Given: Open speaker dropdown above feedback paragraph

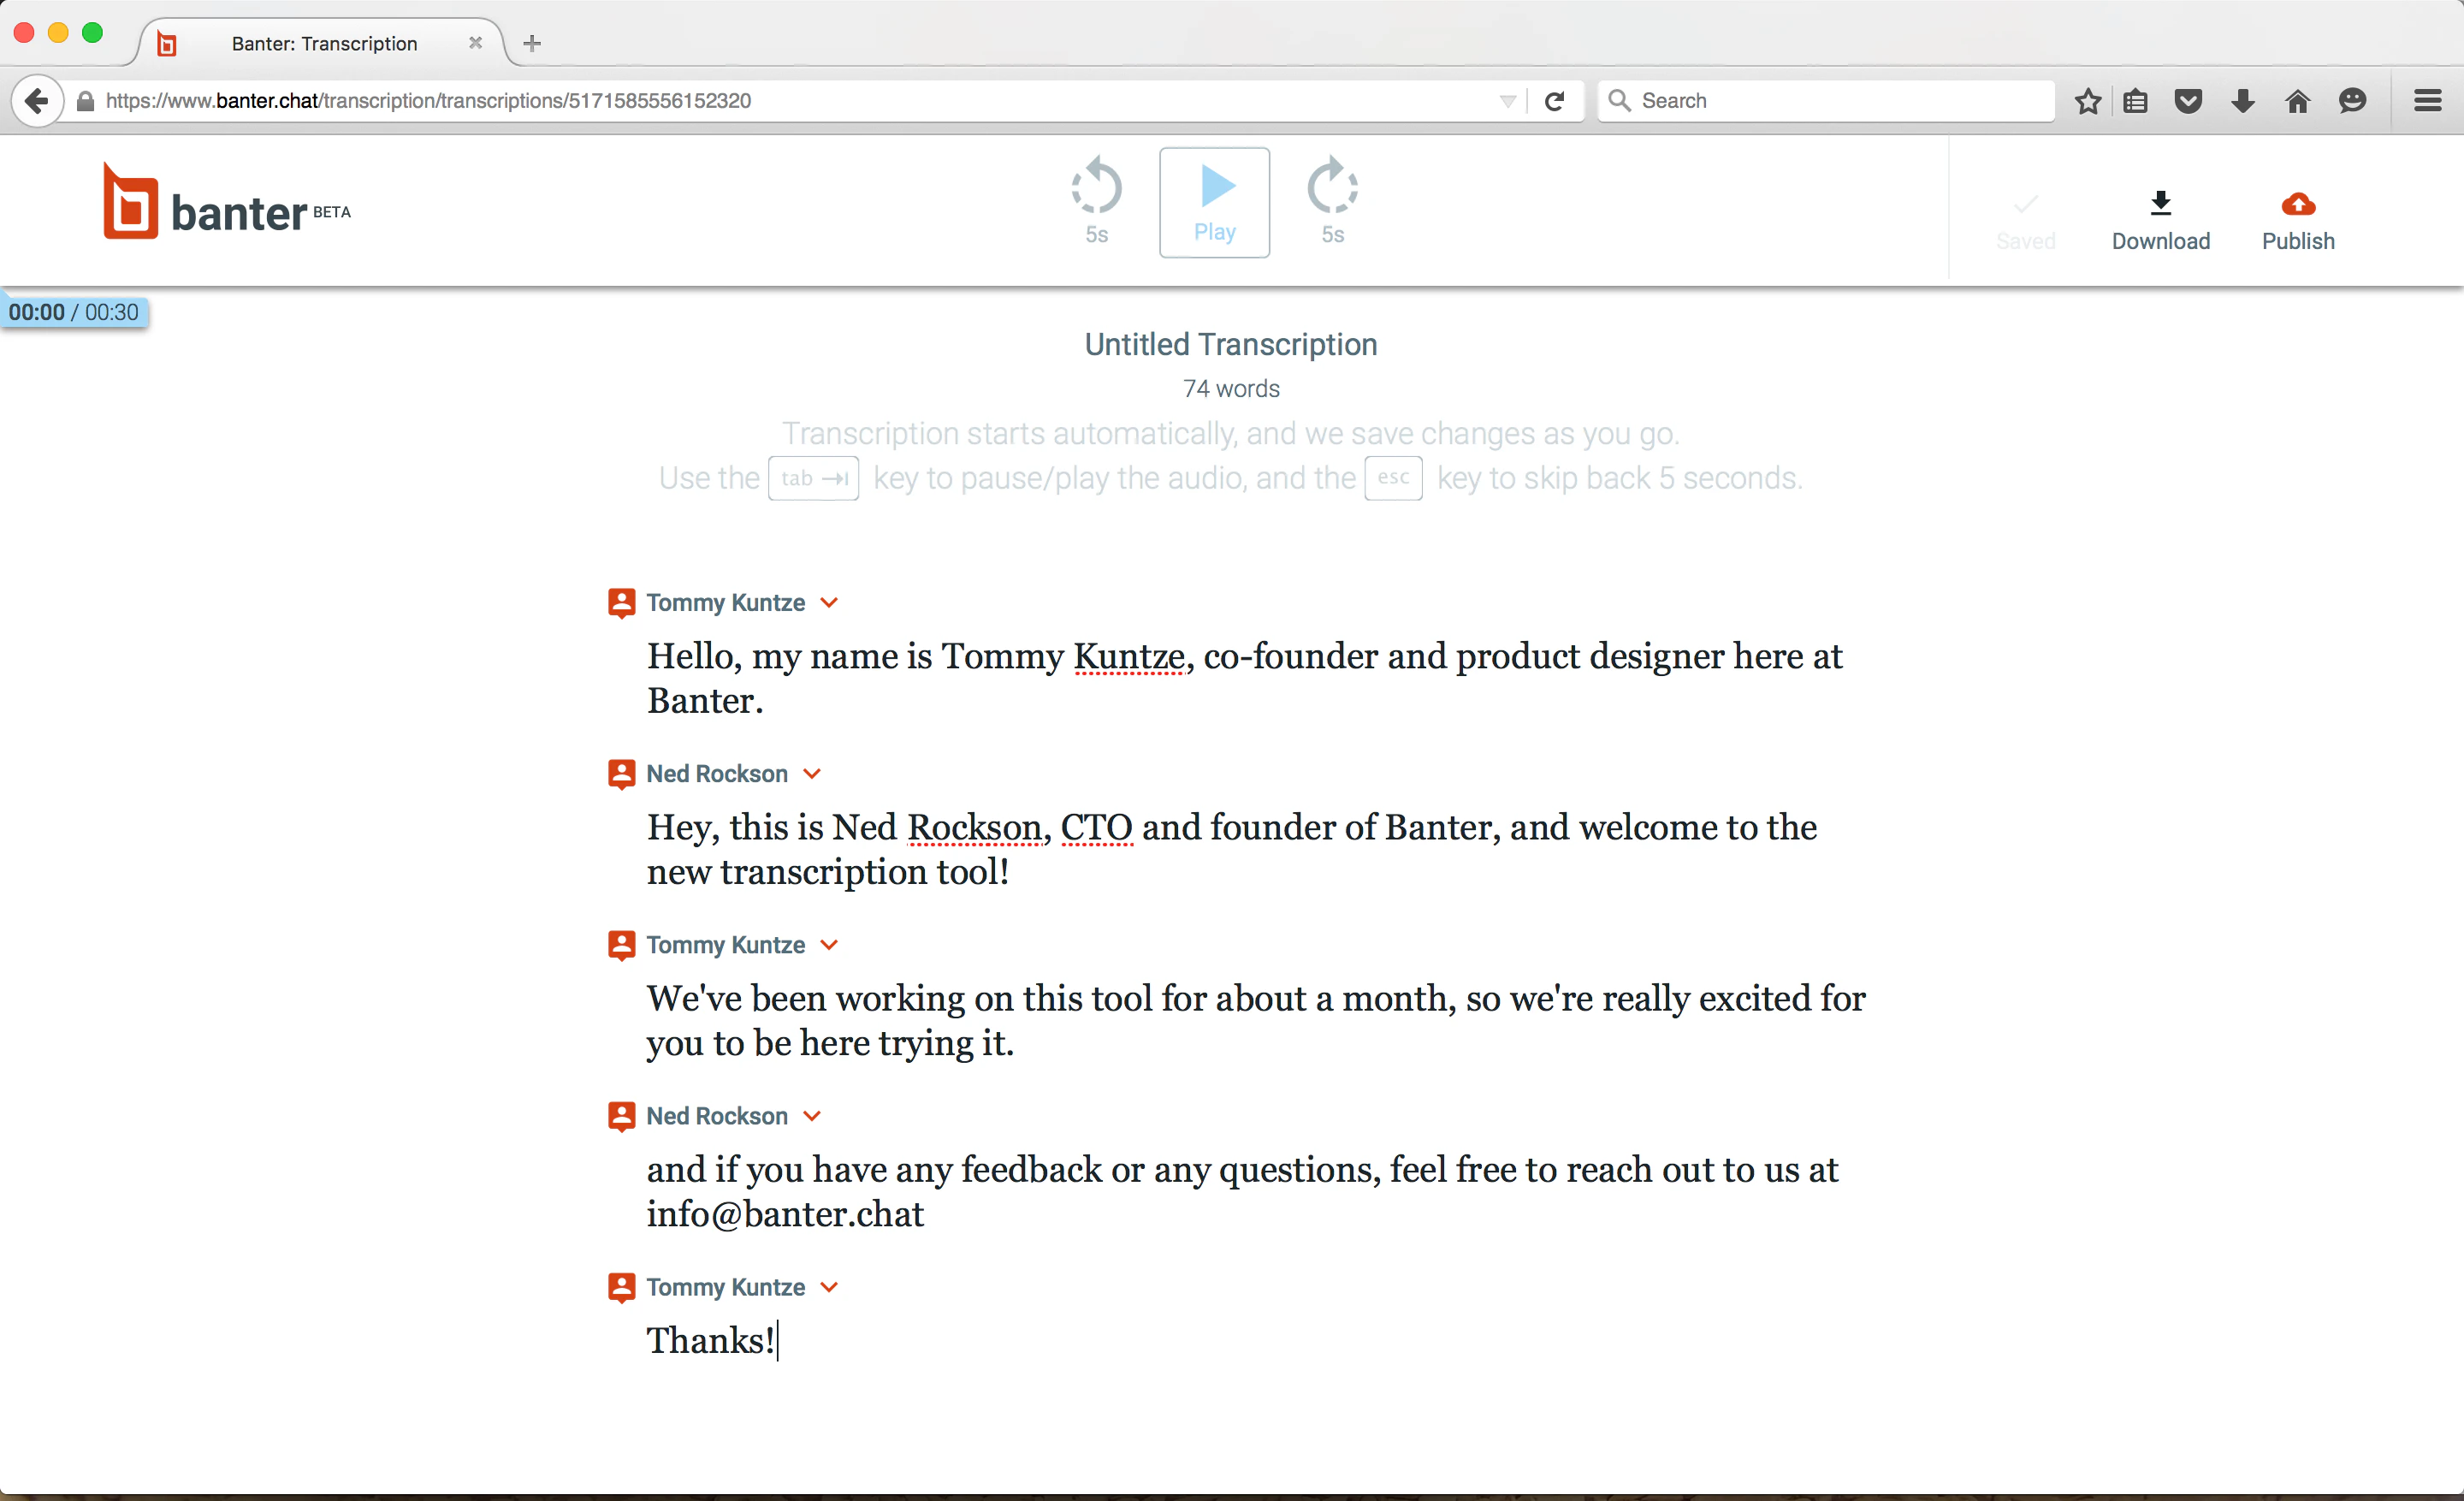Looking at the screenshot, I should [x=812, y=1116].
